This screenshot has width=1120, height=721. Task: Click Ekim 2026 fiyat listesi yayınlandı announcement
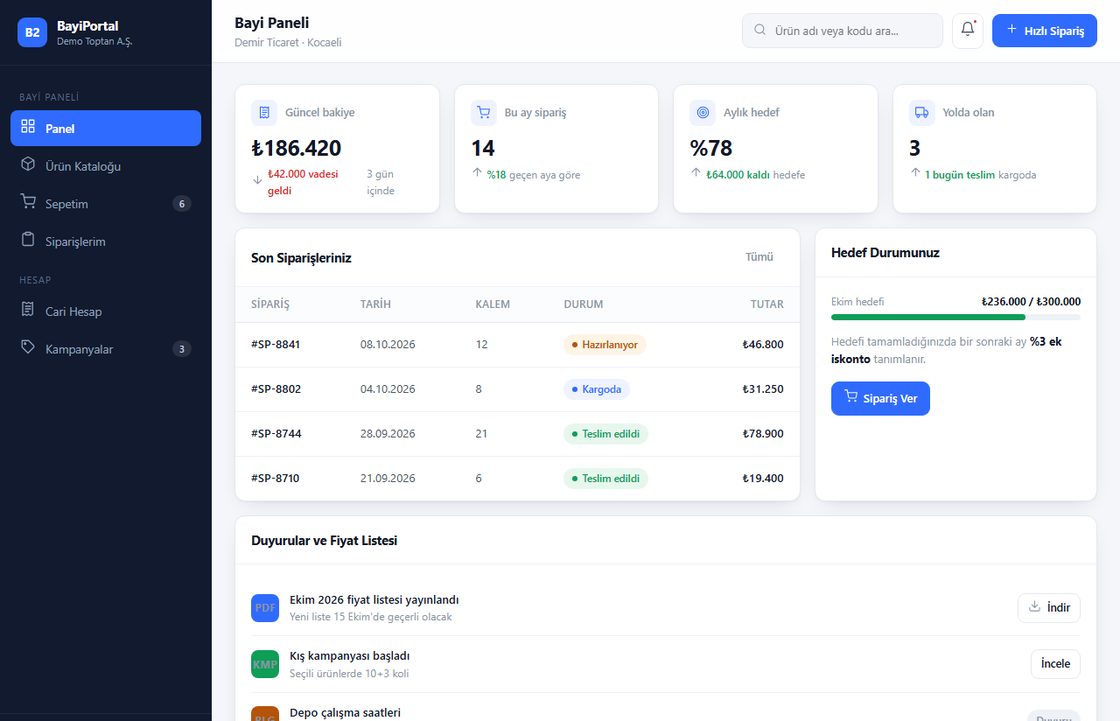click(x=374, y=600)
